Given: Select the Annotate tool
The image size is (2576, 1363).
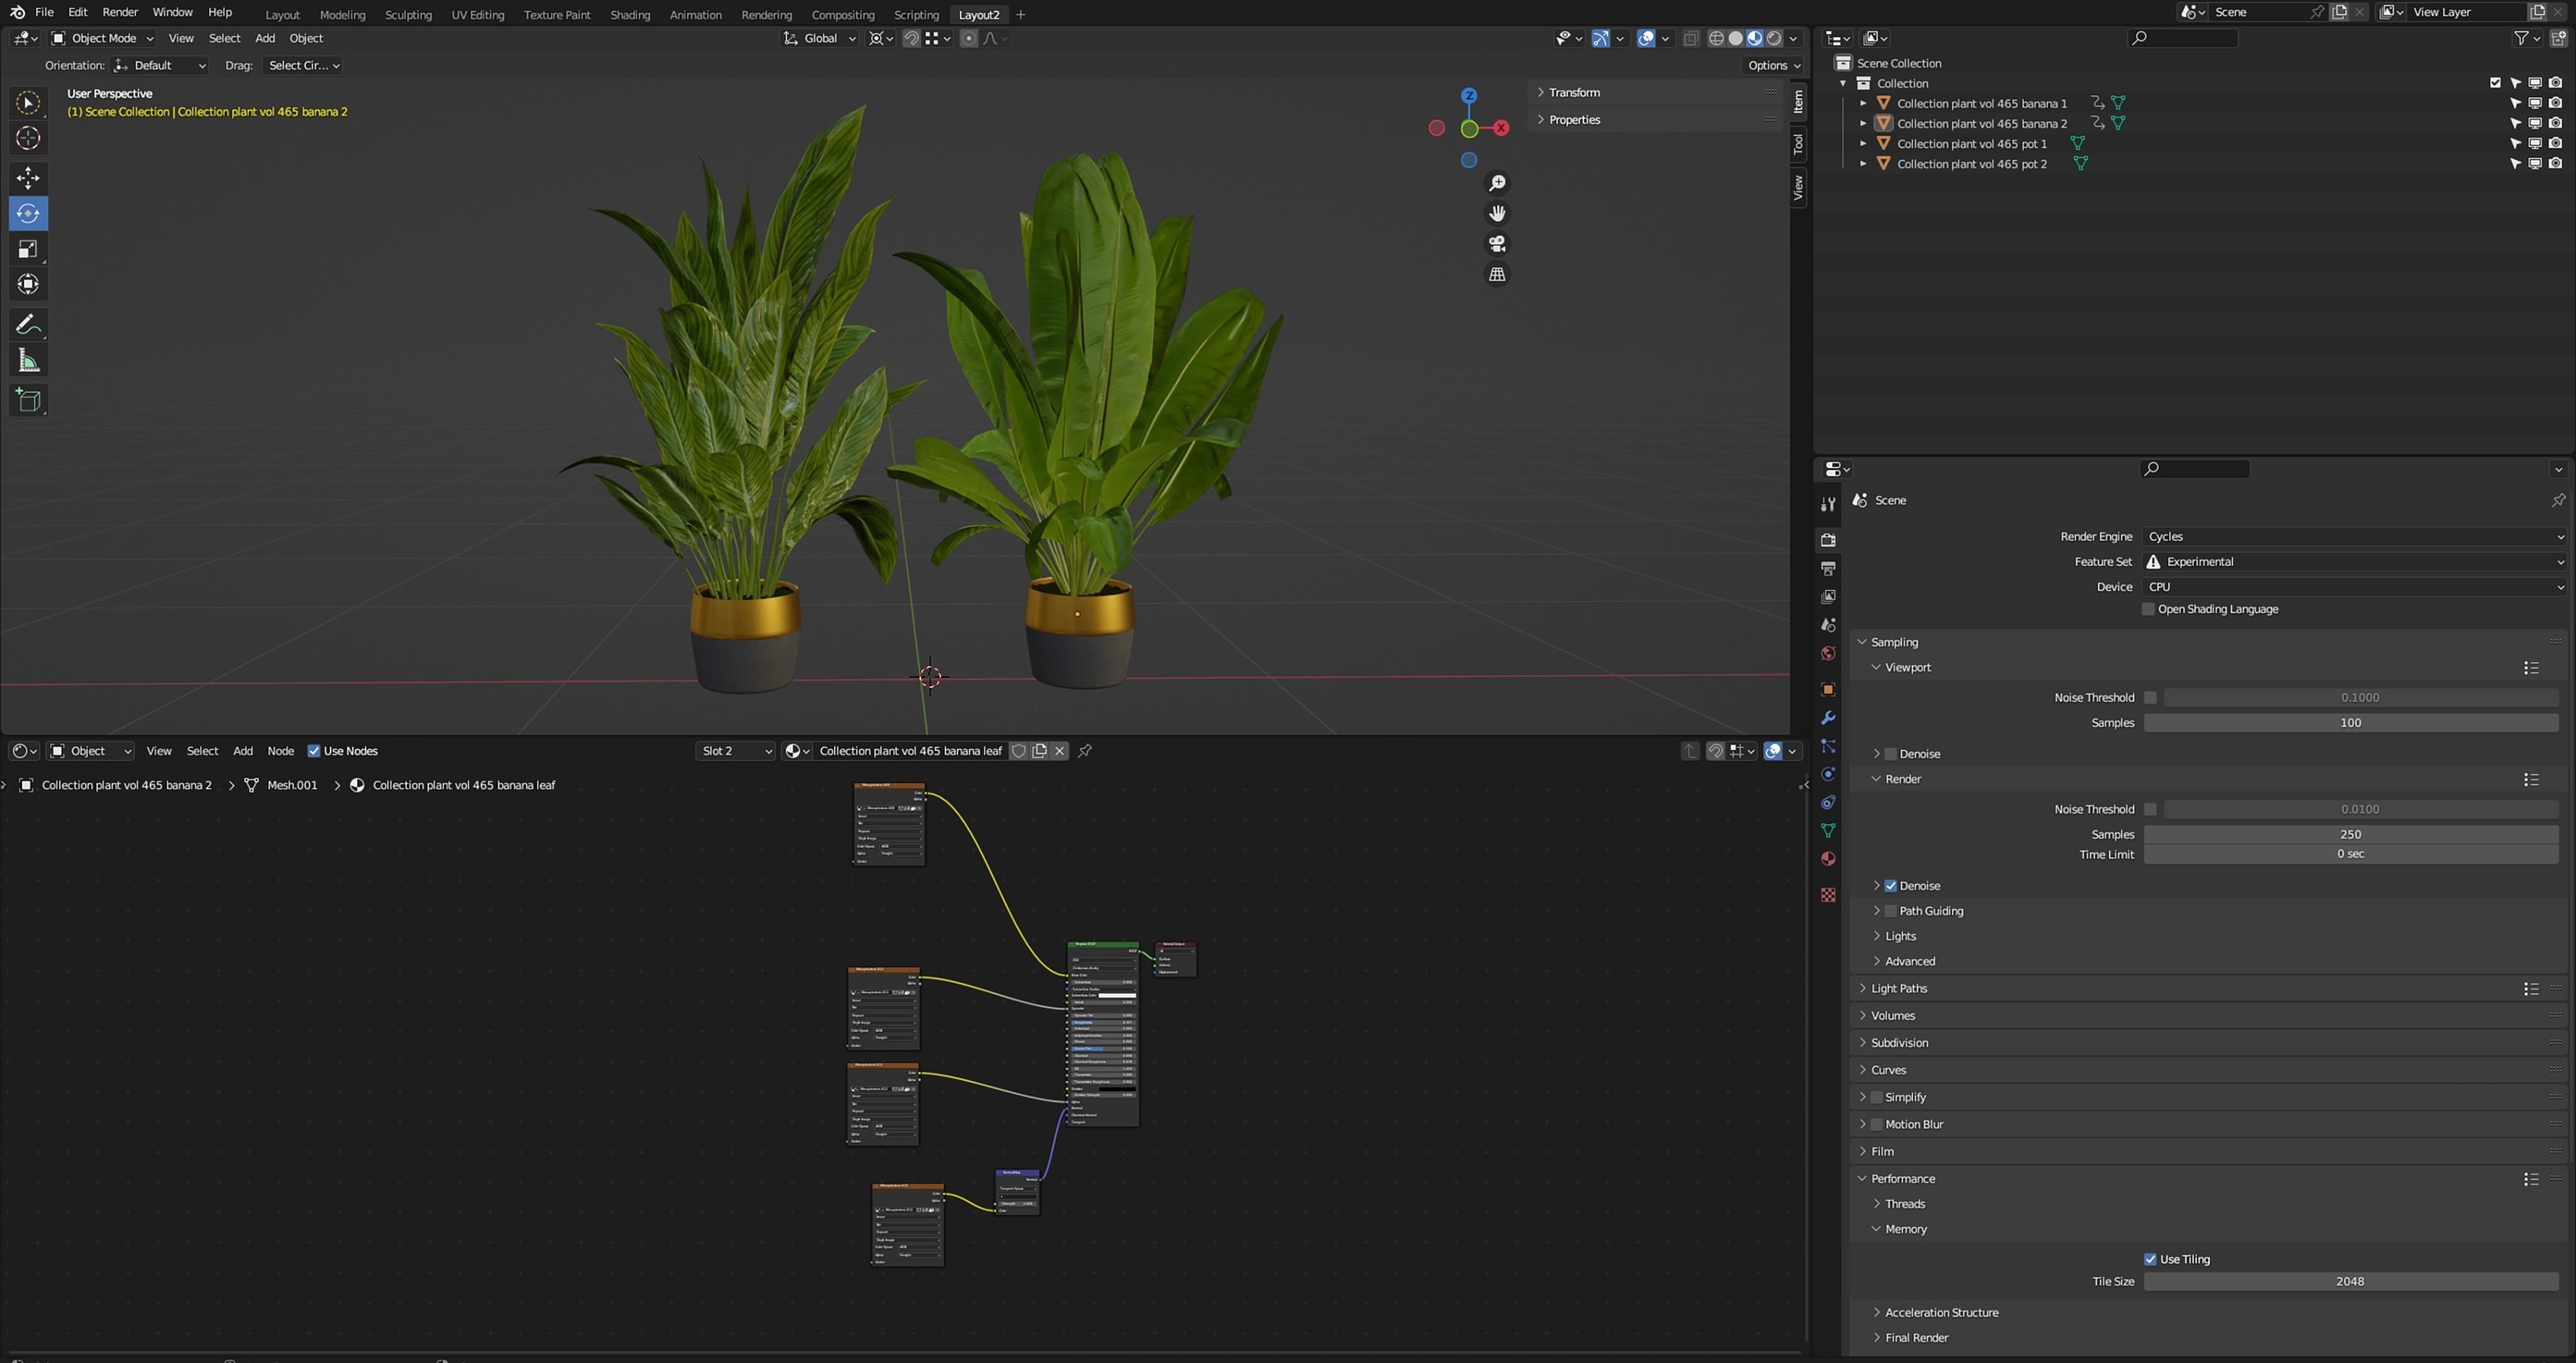Looking at the screenshot, I should (x=28, y=325).
